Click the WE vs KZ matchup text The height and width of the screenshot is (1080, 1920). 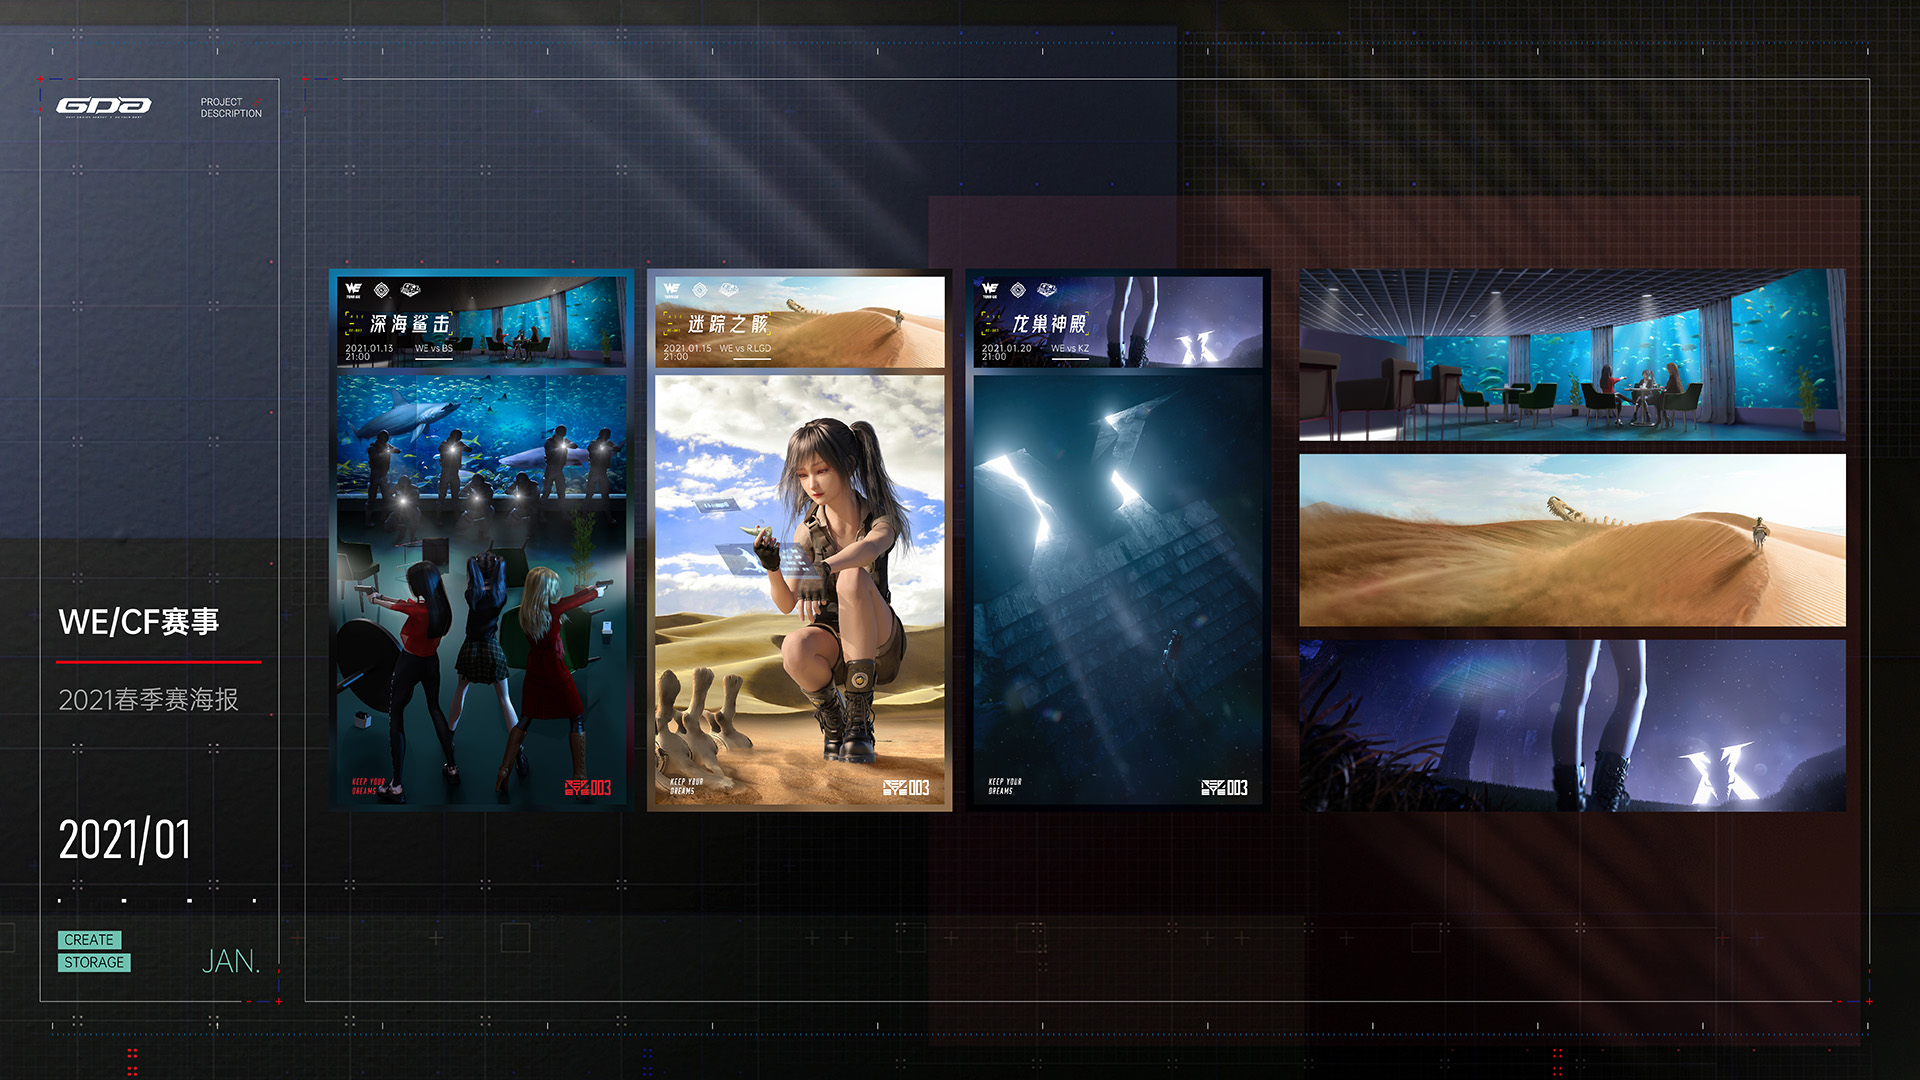point(1070,349)
